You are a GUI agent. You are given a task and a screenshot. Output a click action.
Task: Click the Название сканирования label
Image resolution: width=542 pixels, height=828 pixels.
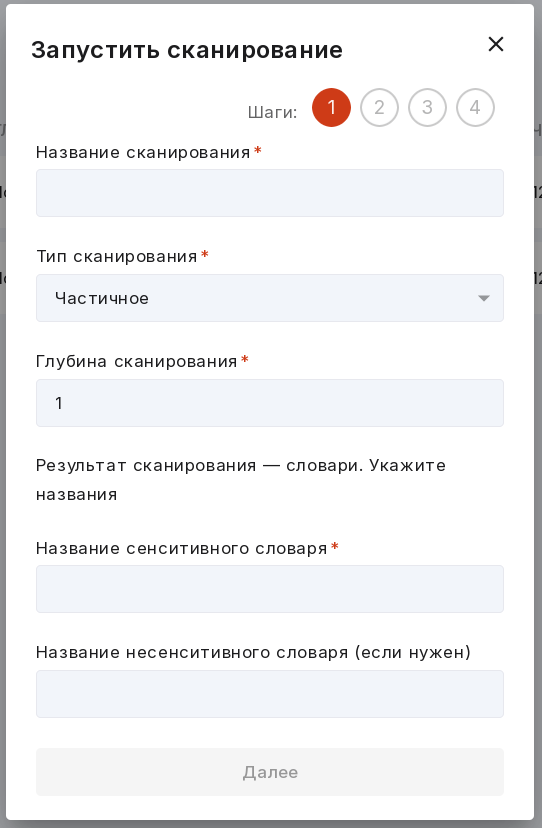click(143, 153)
